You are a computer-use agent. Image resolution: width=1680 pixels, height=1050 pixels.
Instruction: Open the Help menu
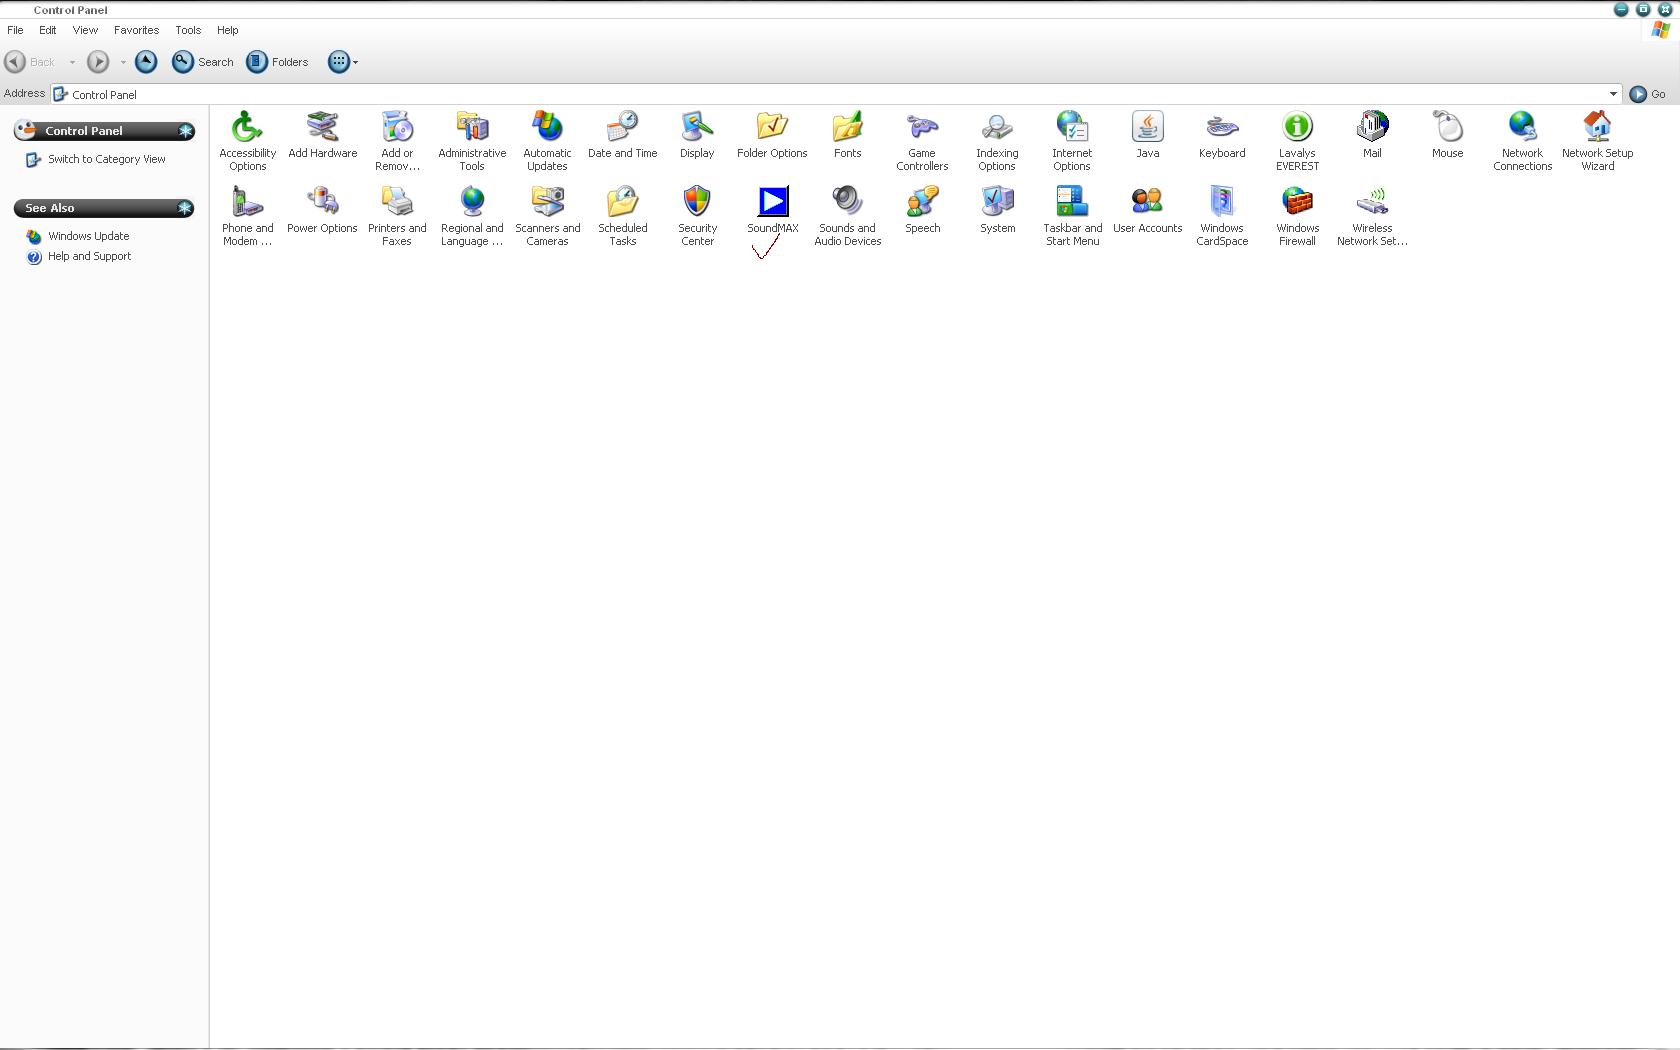point(227,30)
